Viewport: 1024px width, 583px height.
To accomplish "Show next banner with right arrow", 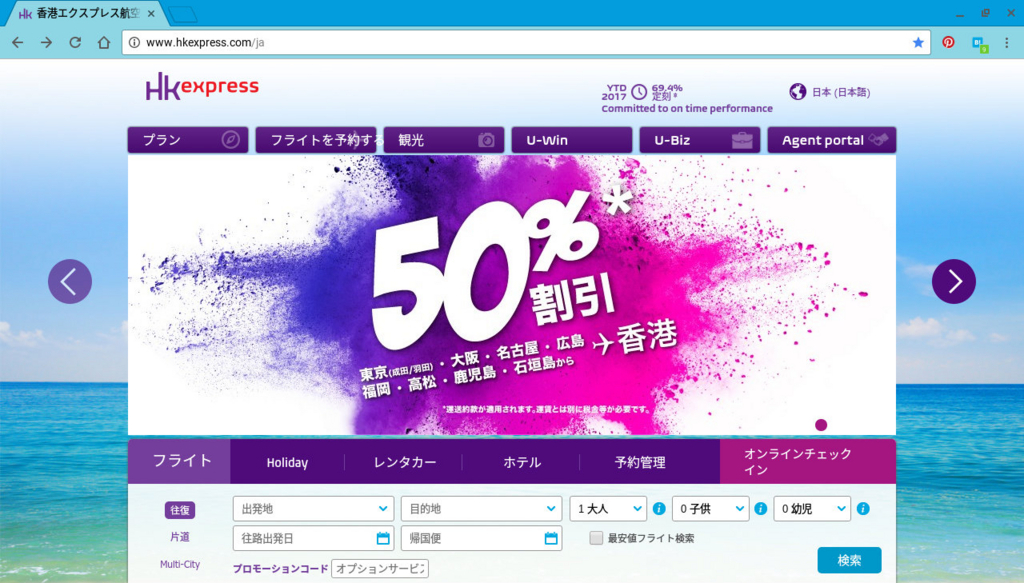I will [x=954, y=281].
